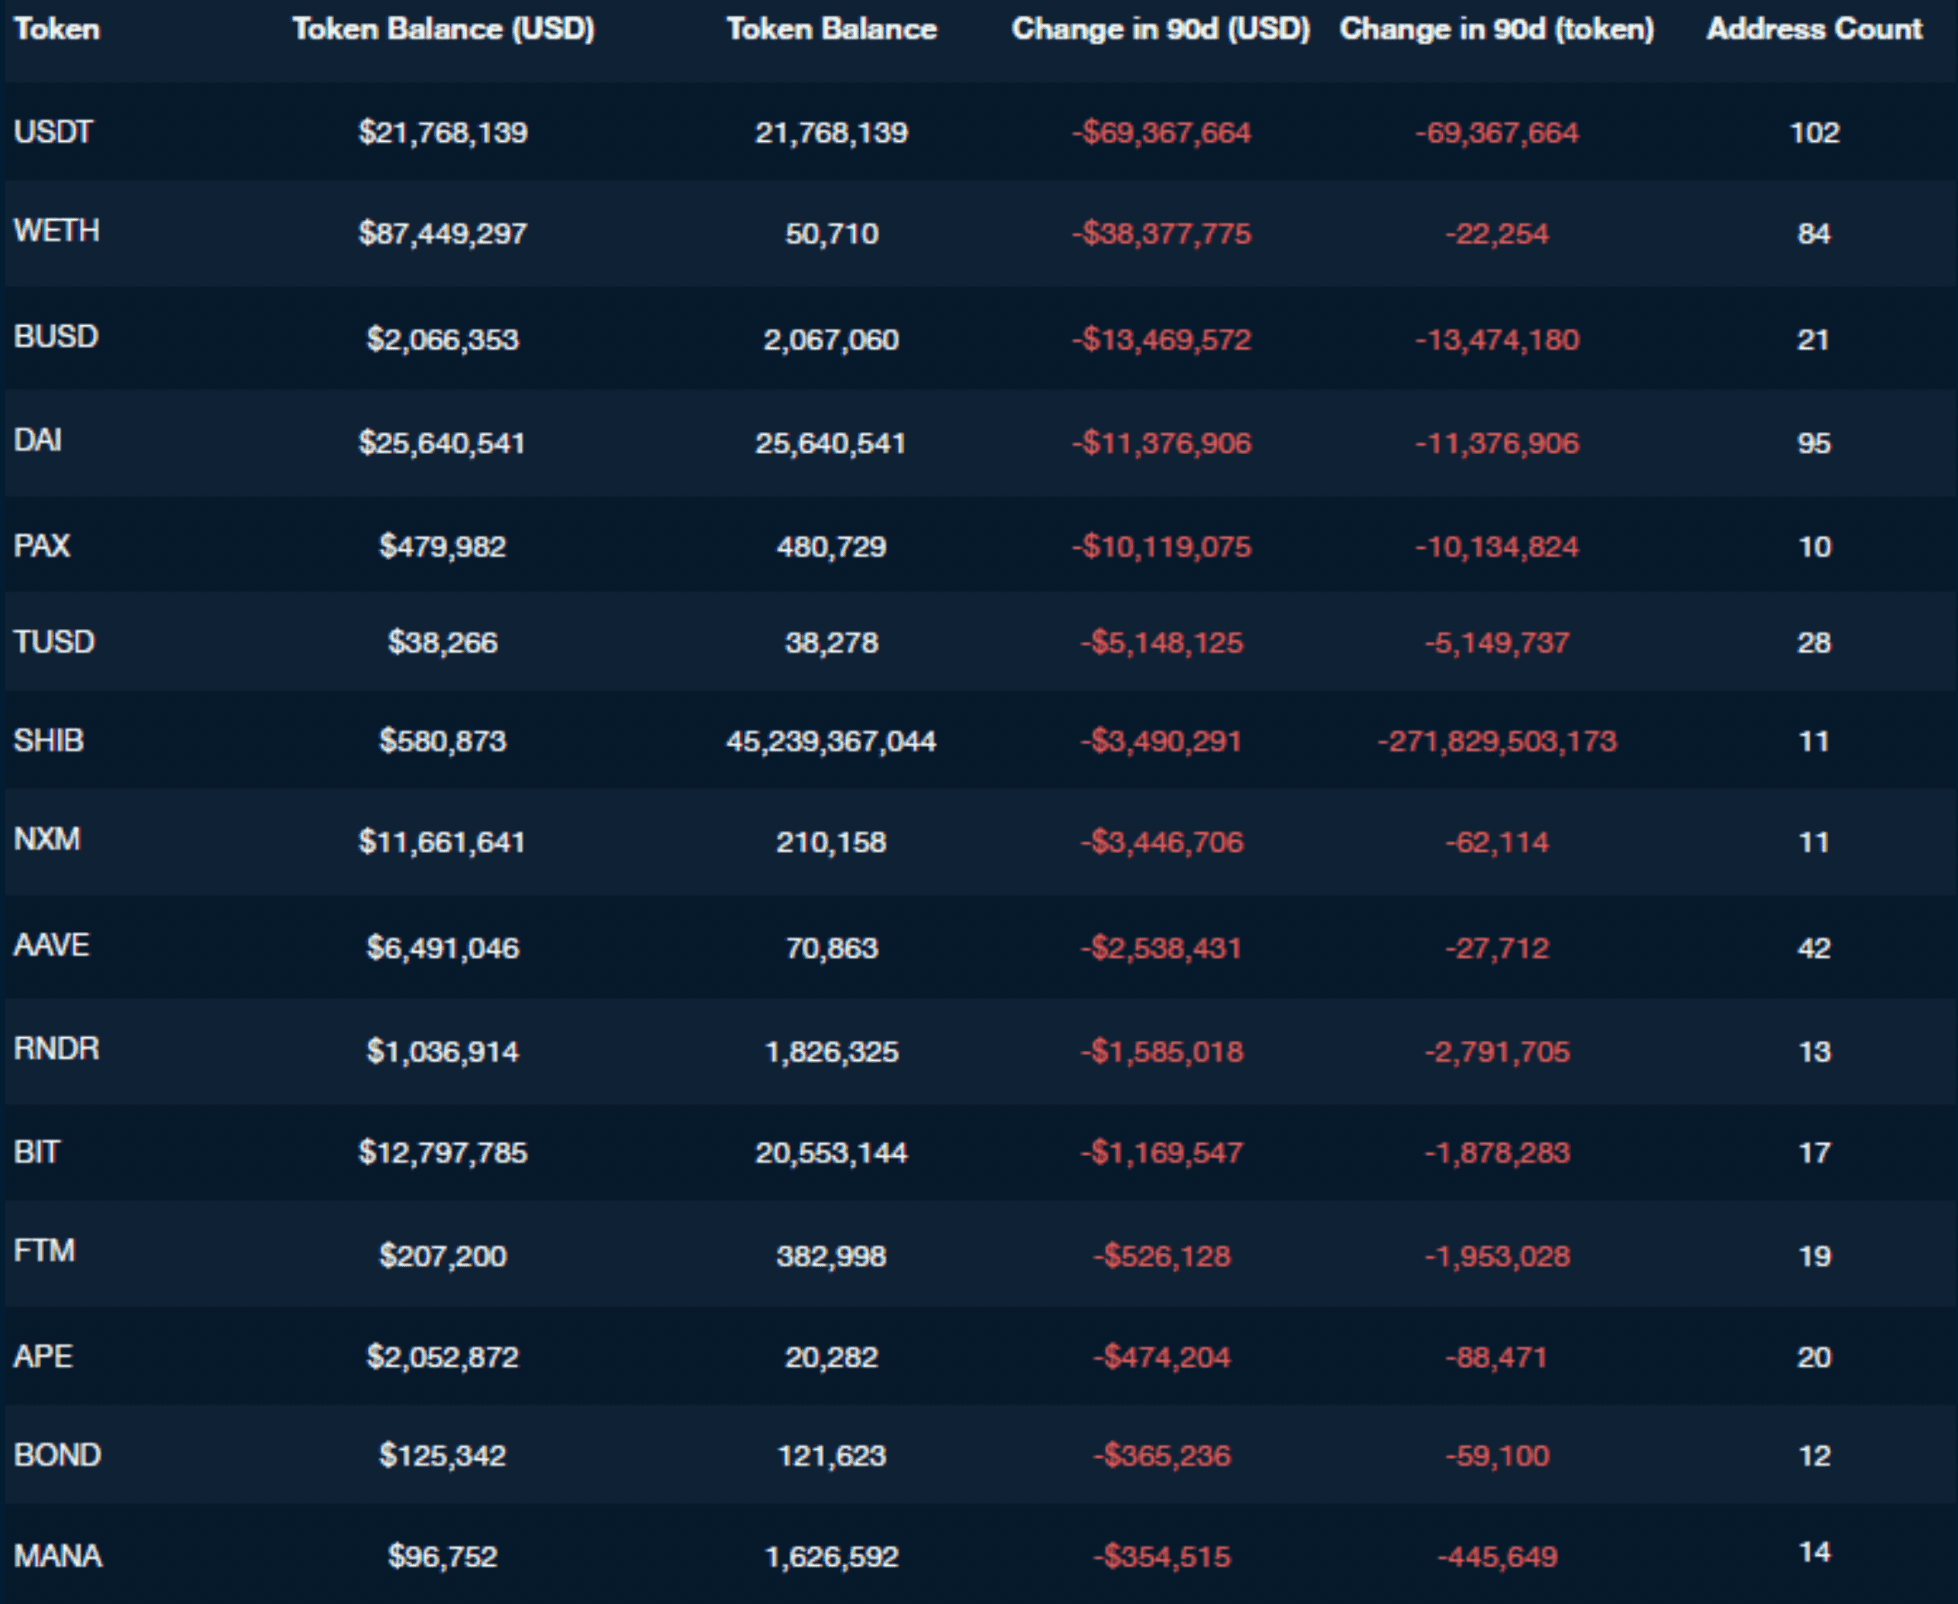Image resolution: width=1958 pixels, height=1604 pixels.
Task: Sort by Address Count header
Action: coord(1813,29)
